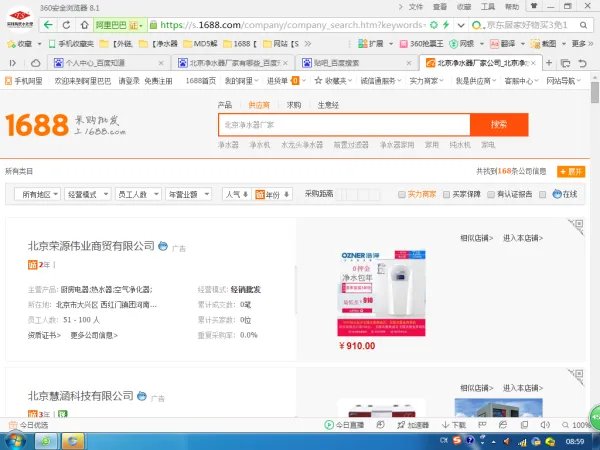Open 更多公司信息 link

tap(94, 335)
